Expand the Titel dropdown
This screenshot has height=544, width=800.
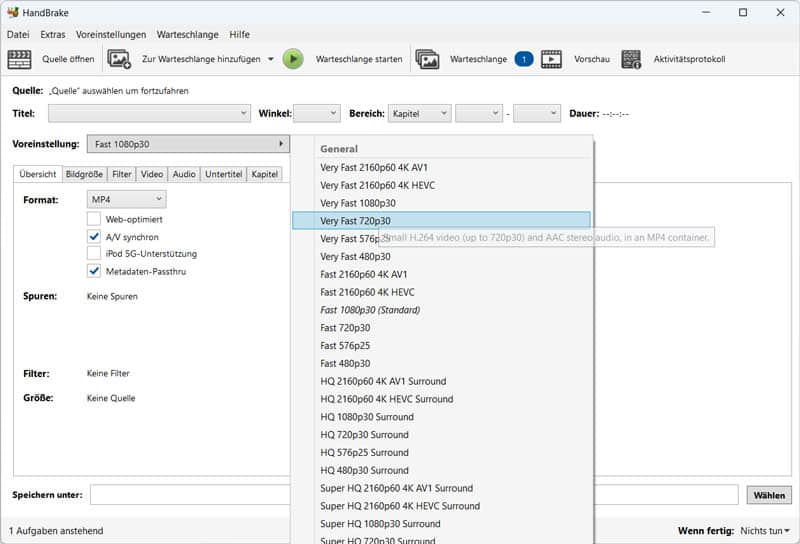point(149,113)
